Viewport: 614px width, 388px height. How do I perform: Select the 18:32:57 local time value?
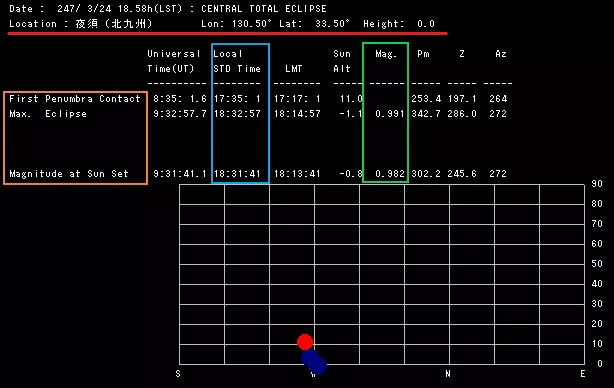pyautogui.click(x=237, y=114)
